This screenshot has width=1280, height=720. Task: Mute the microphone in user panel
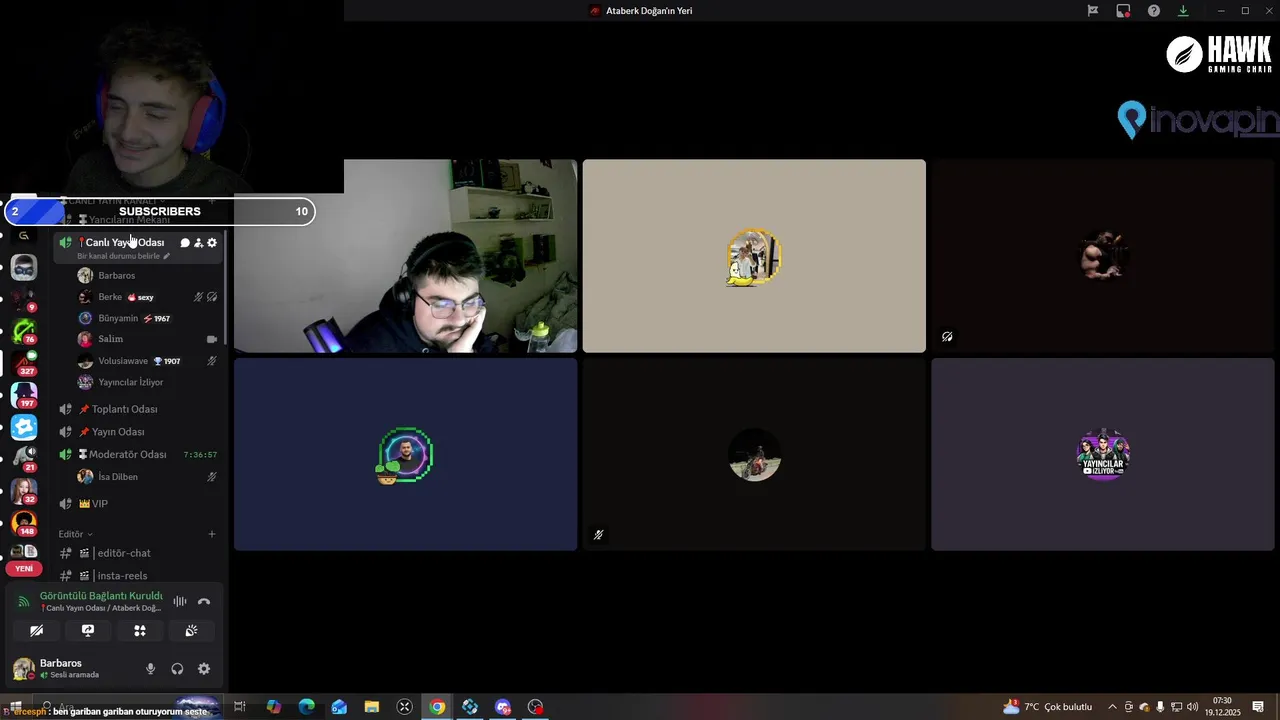pos(151,669)
